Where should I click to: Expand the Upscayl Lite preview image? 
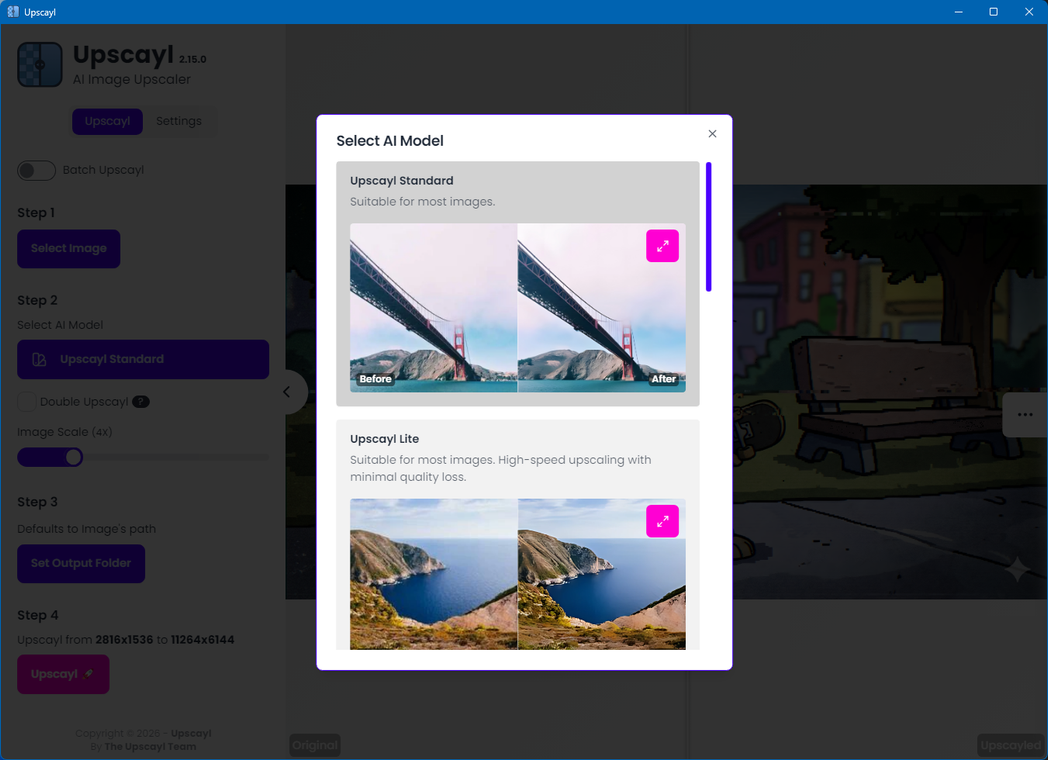(662, 521)
